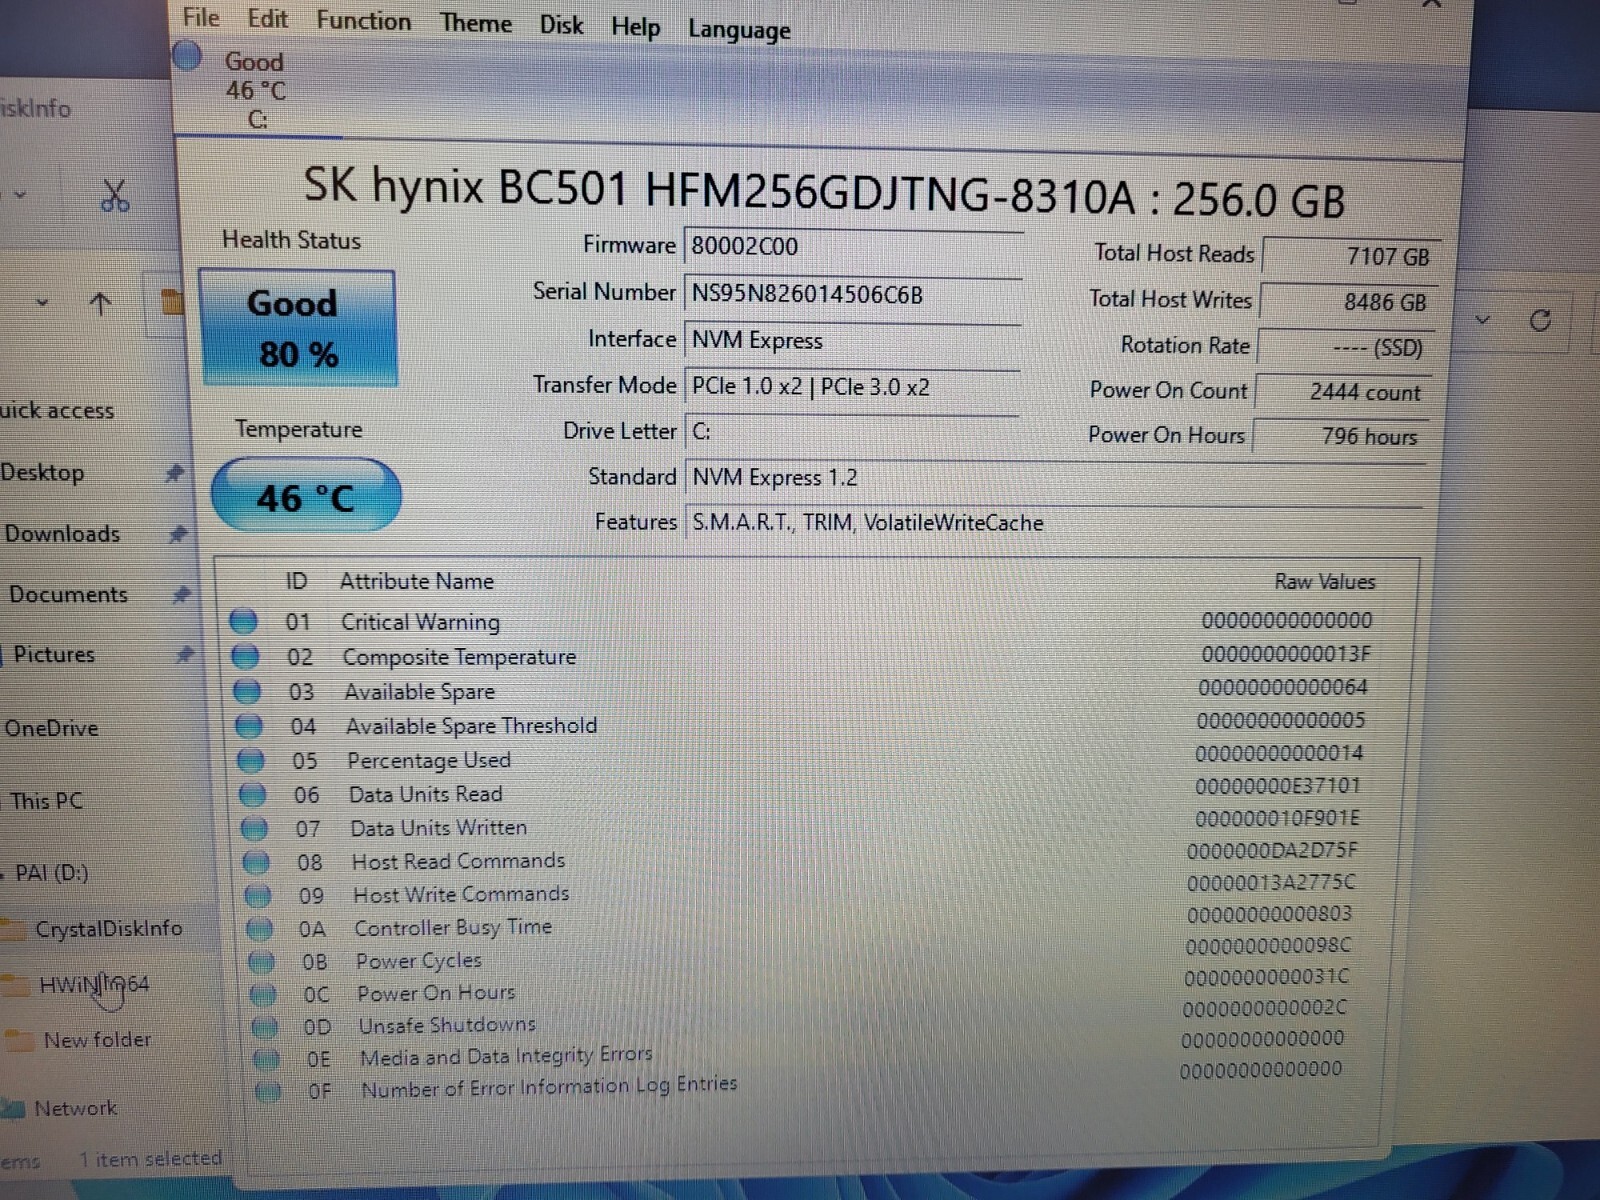Viewport: 1600px width, 1200px height.
Task: Open the Disk menu
Action: tap(561, 25)
